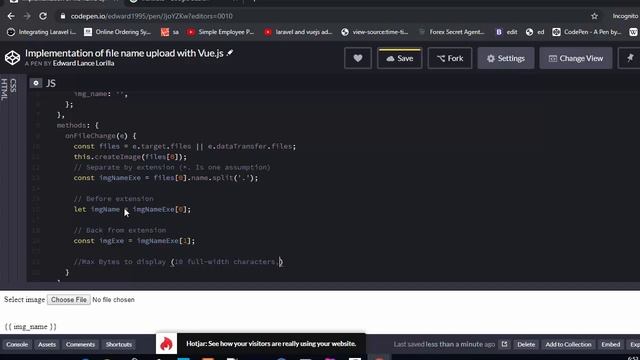Open pen in new window icon
The width and height of the screenshot is (640, 360).
coord(504,344)
